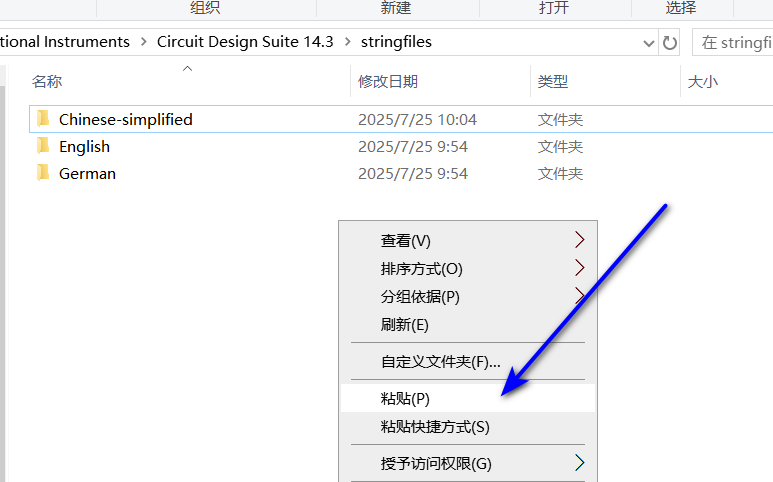Click the stringfiles search box

tap(735, 42)
